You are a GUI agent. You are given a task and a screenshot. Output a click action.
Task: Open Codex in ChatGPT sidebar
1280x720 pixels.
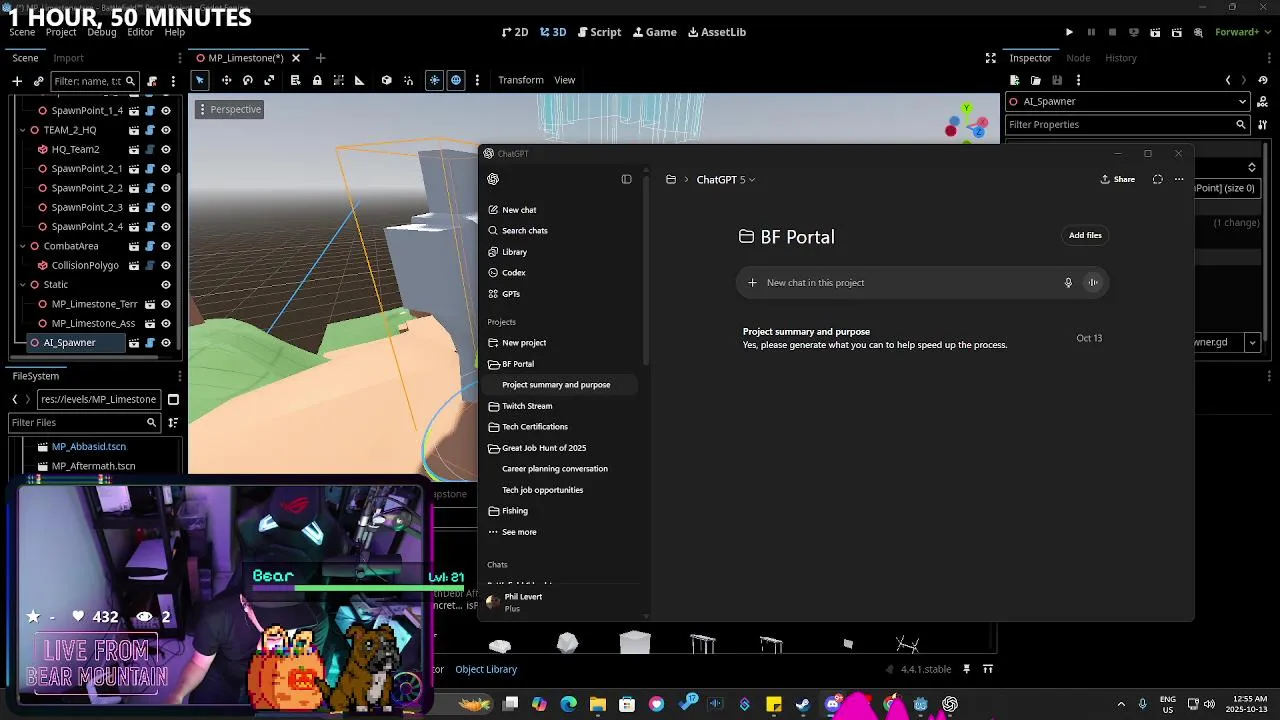pyautogui.click(x=513, y=273)
